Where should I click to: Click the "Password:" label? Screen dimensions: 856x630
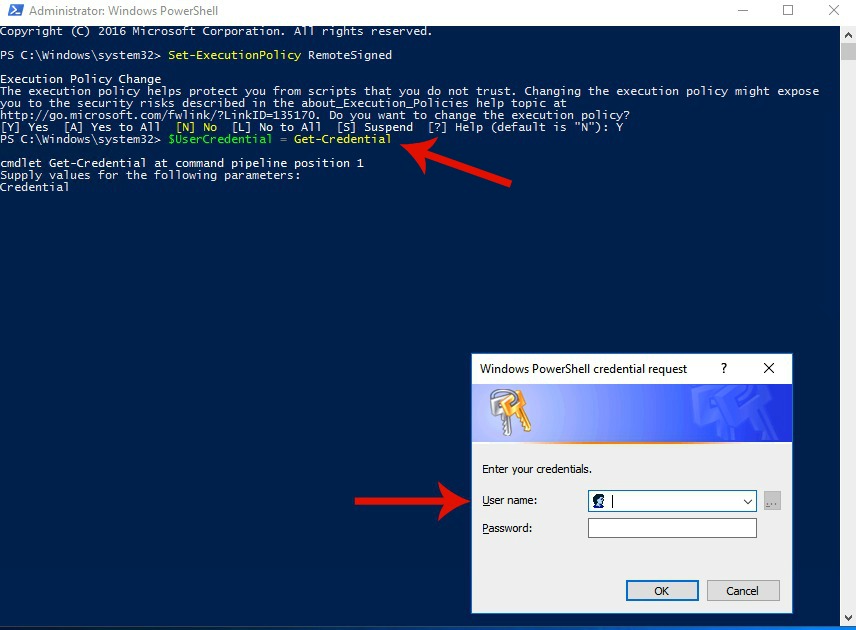click(506, 528)
